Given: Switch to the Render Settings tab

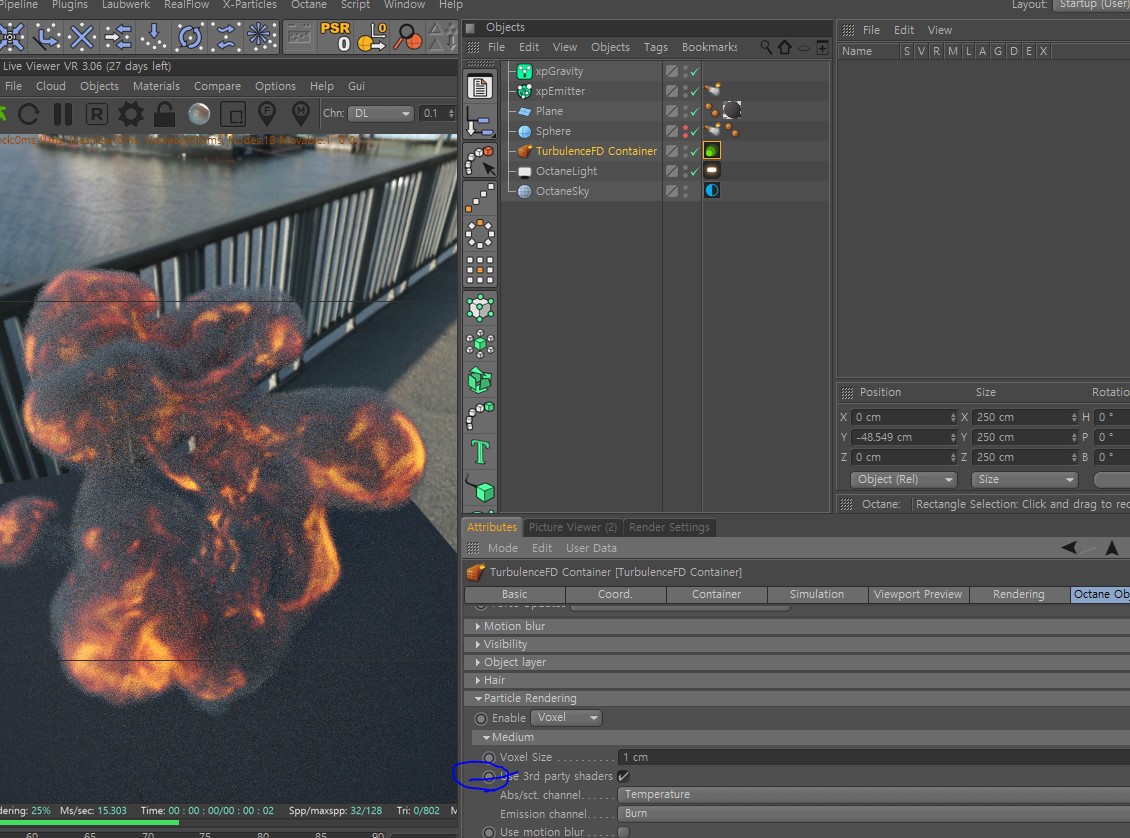Looking at the screenshot, I should click(669, 527).
